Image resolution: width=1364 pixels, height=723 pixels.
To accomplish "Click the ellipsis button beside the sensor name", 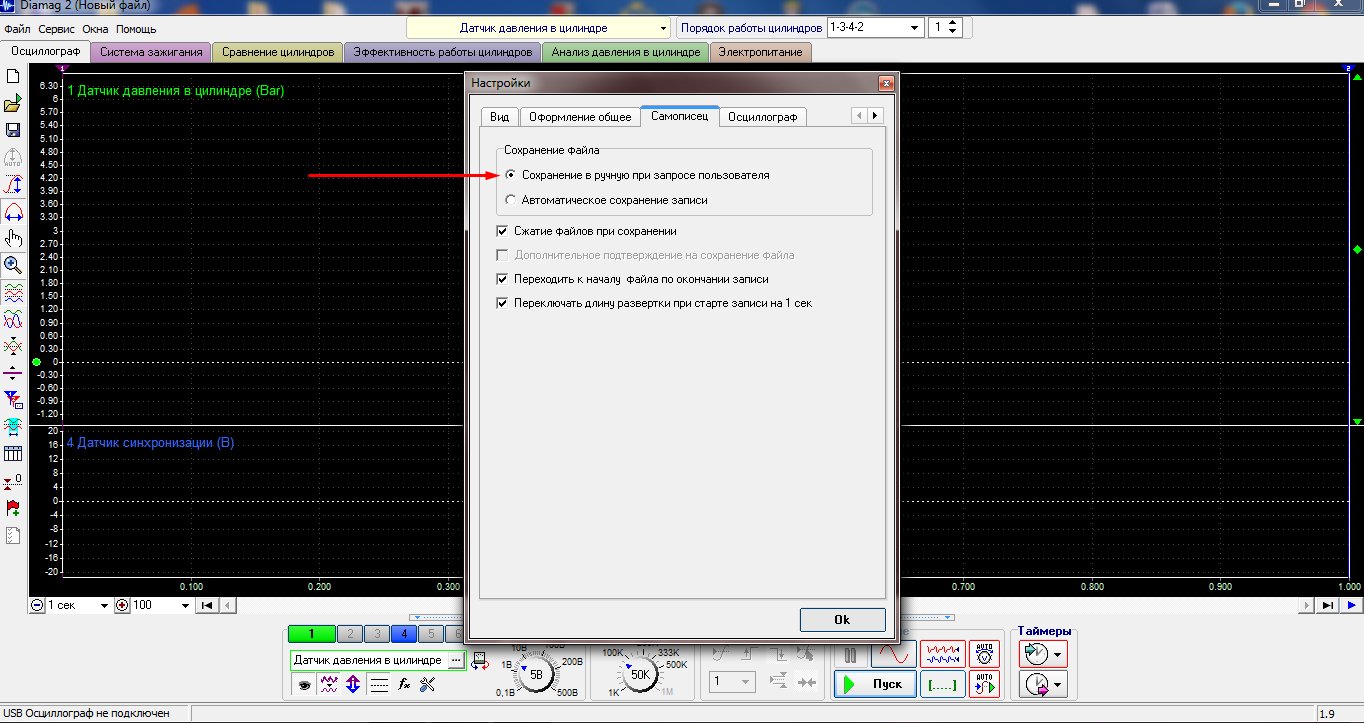I will [x=455, y=661].
